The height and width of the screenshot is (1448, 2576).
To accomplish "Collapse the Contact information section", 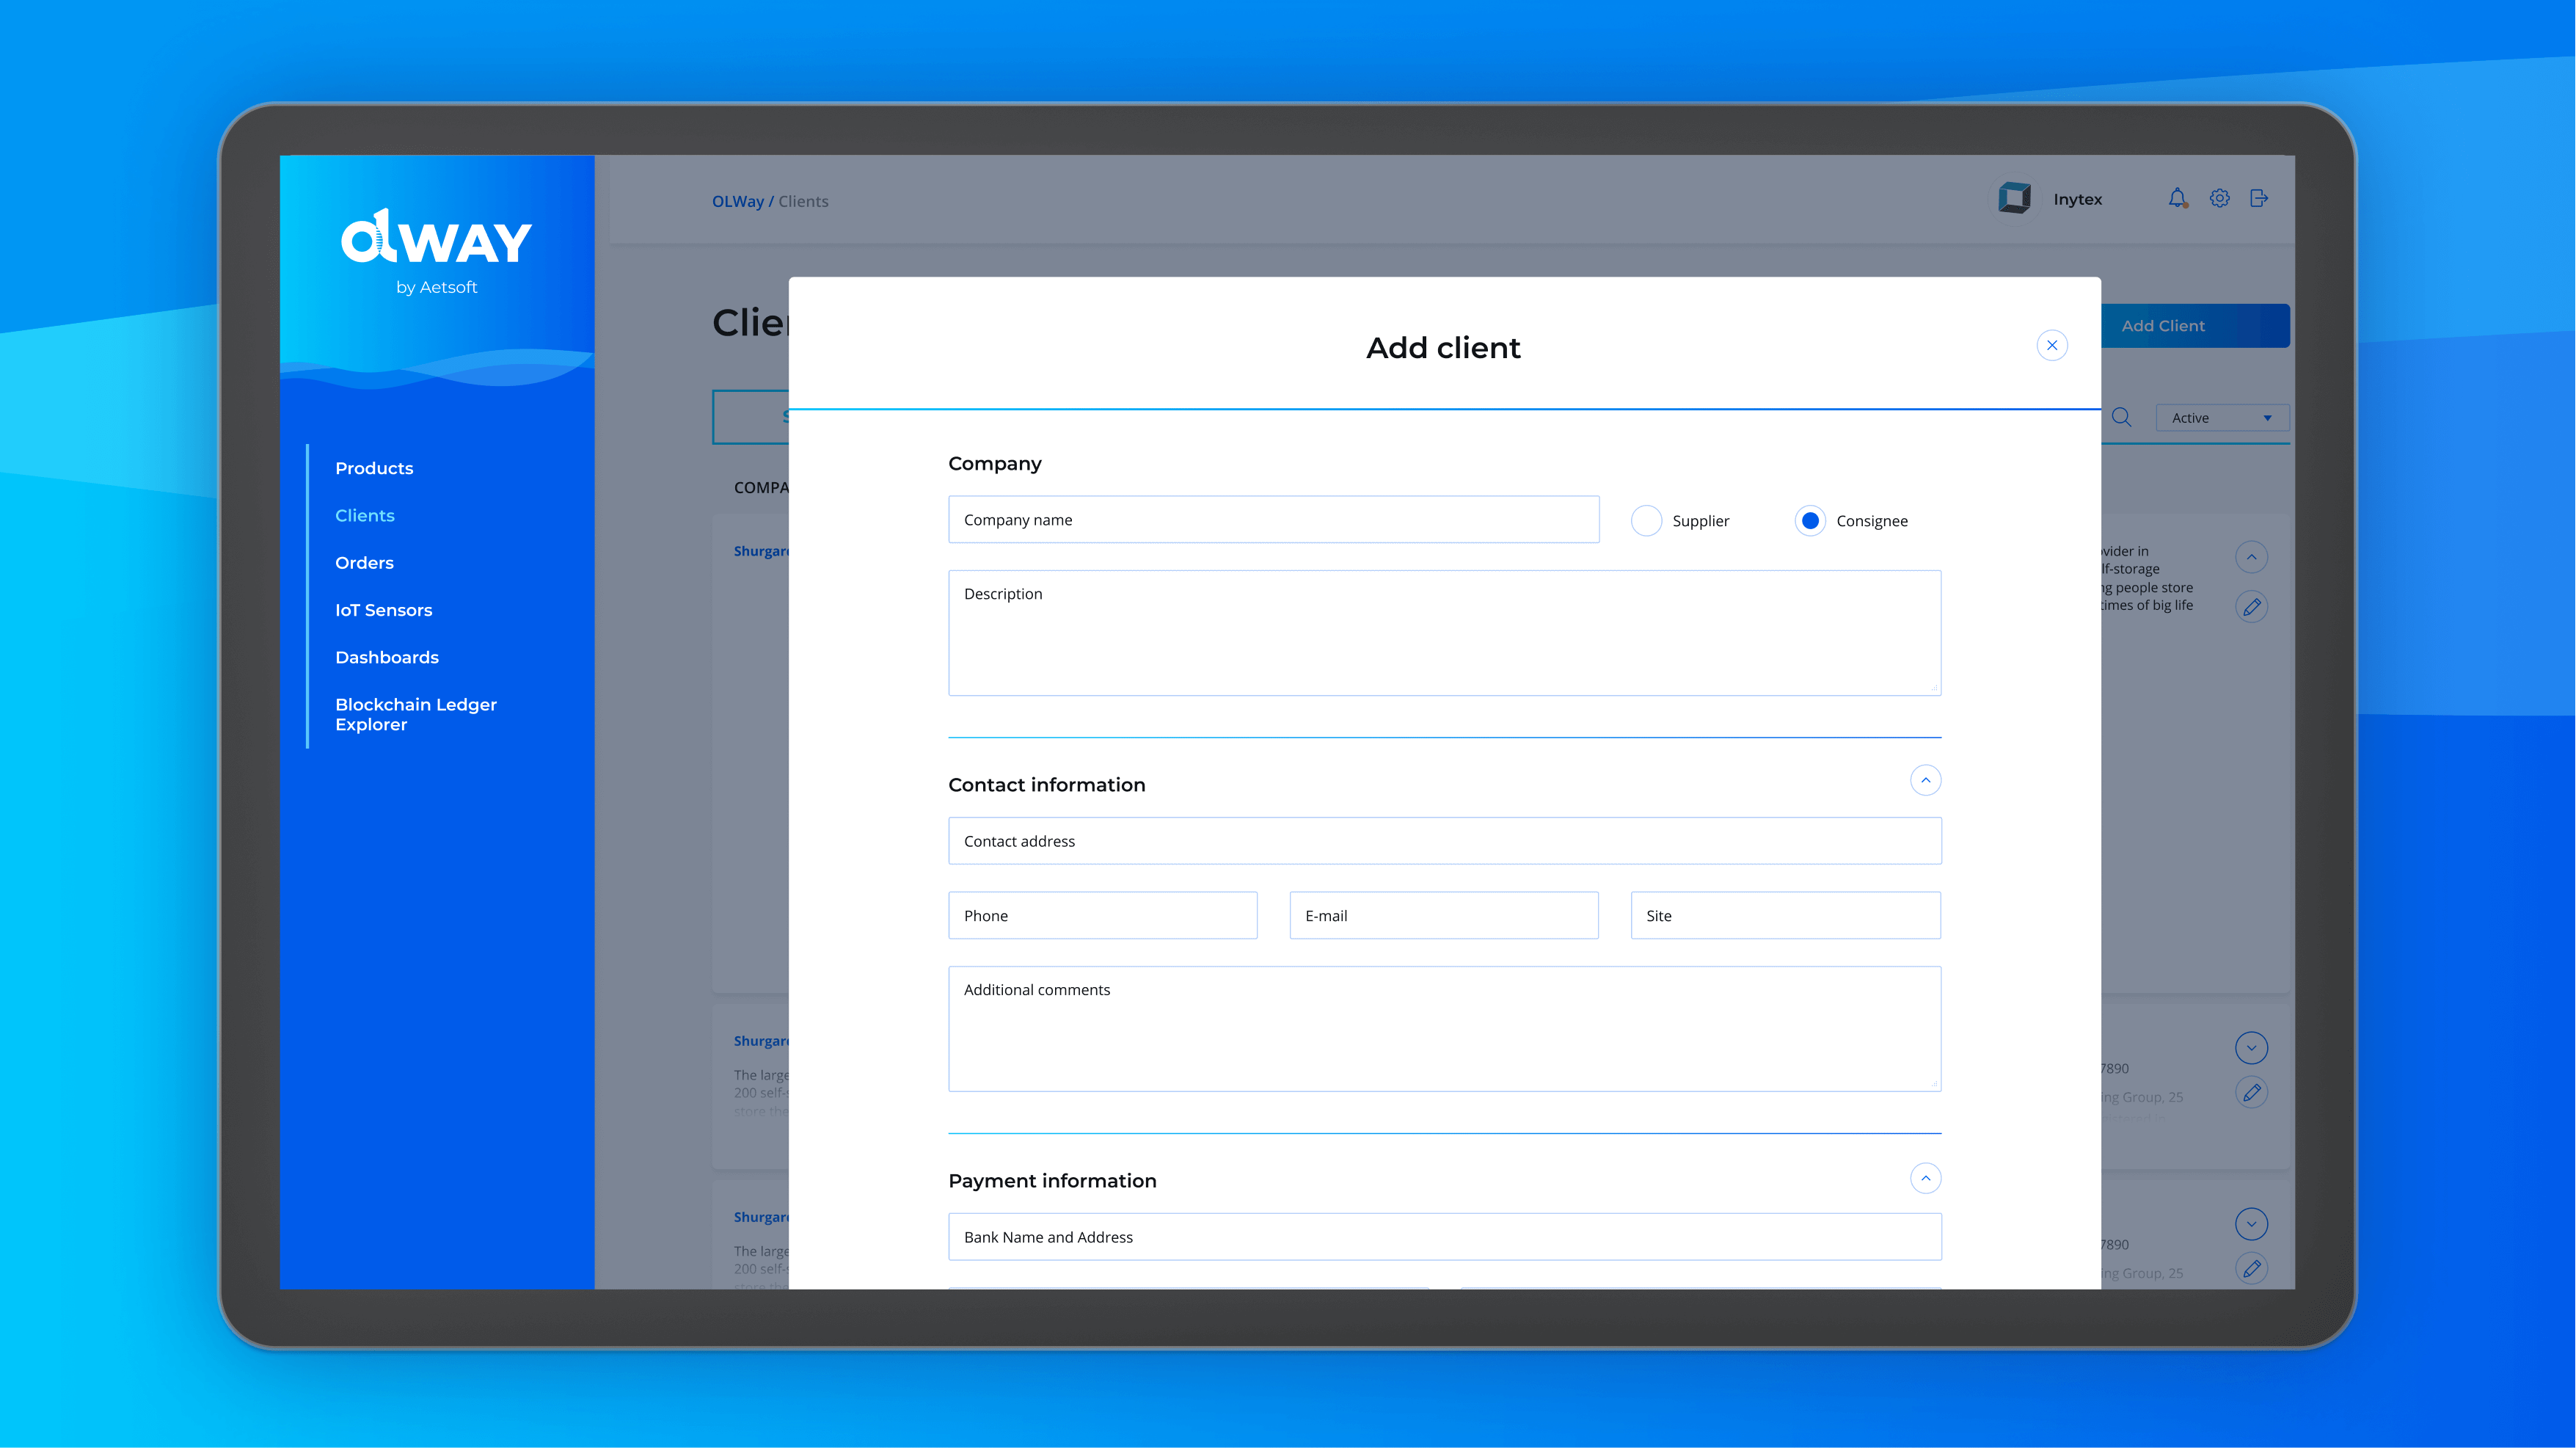I will [x=1925, y=780].
